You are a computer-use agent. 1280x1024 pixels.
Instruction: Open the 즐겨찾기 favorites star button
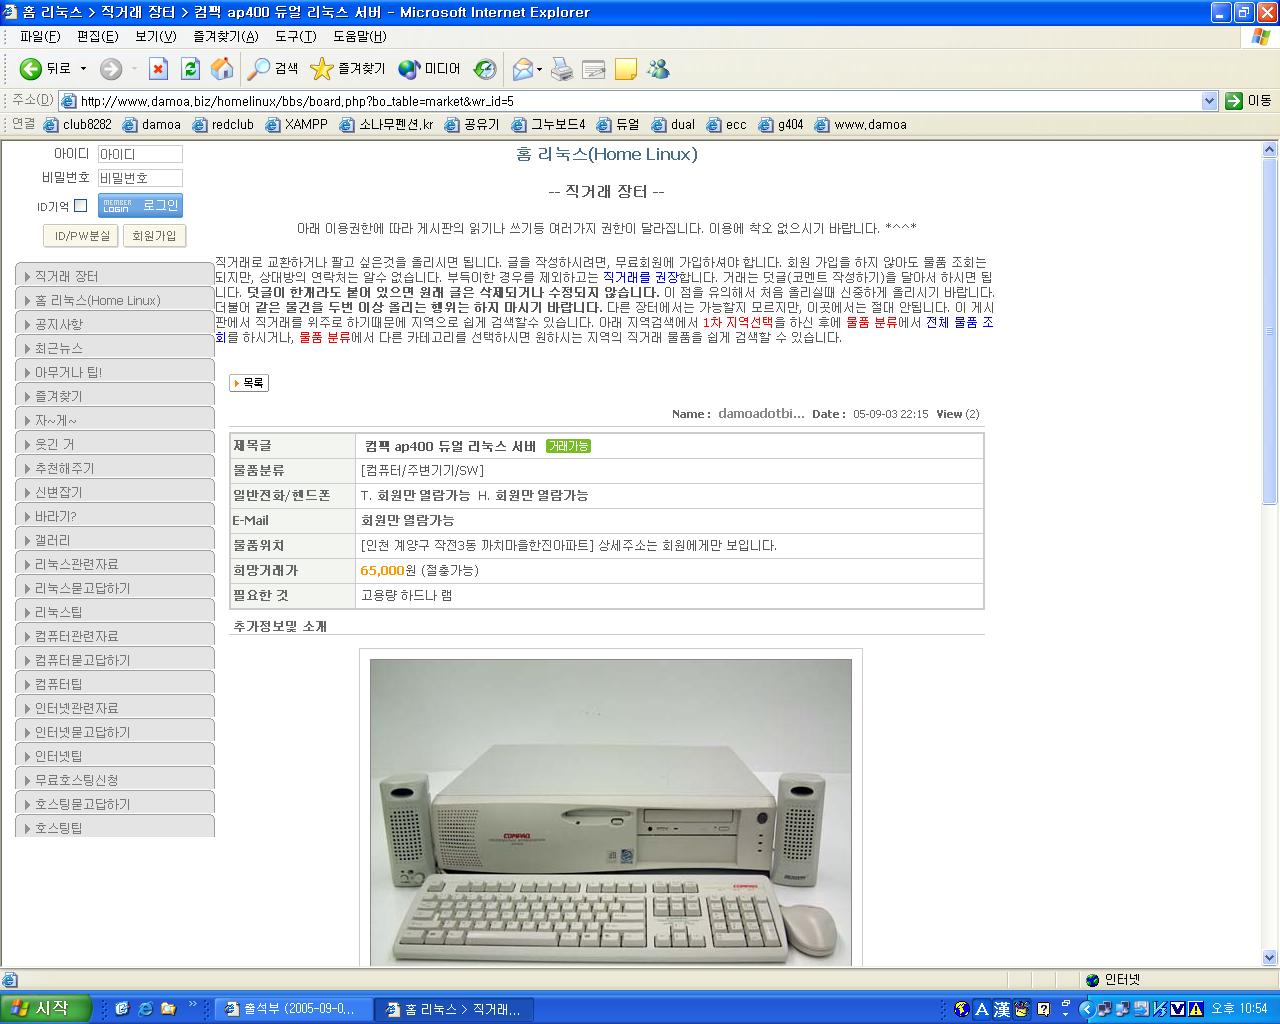pos(347,69)
